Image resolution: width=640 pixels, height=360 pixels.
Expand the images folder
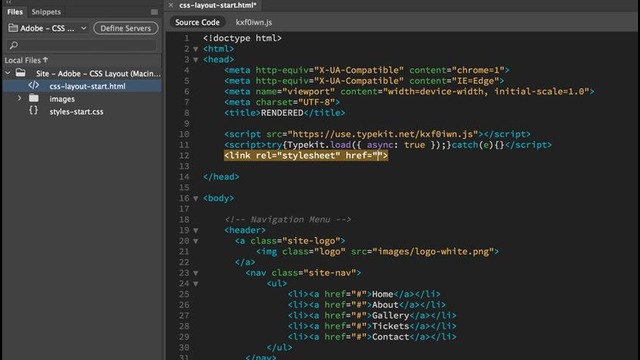click(19, 98)
